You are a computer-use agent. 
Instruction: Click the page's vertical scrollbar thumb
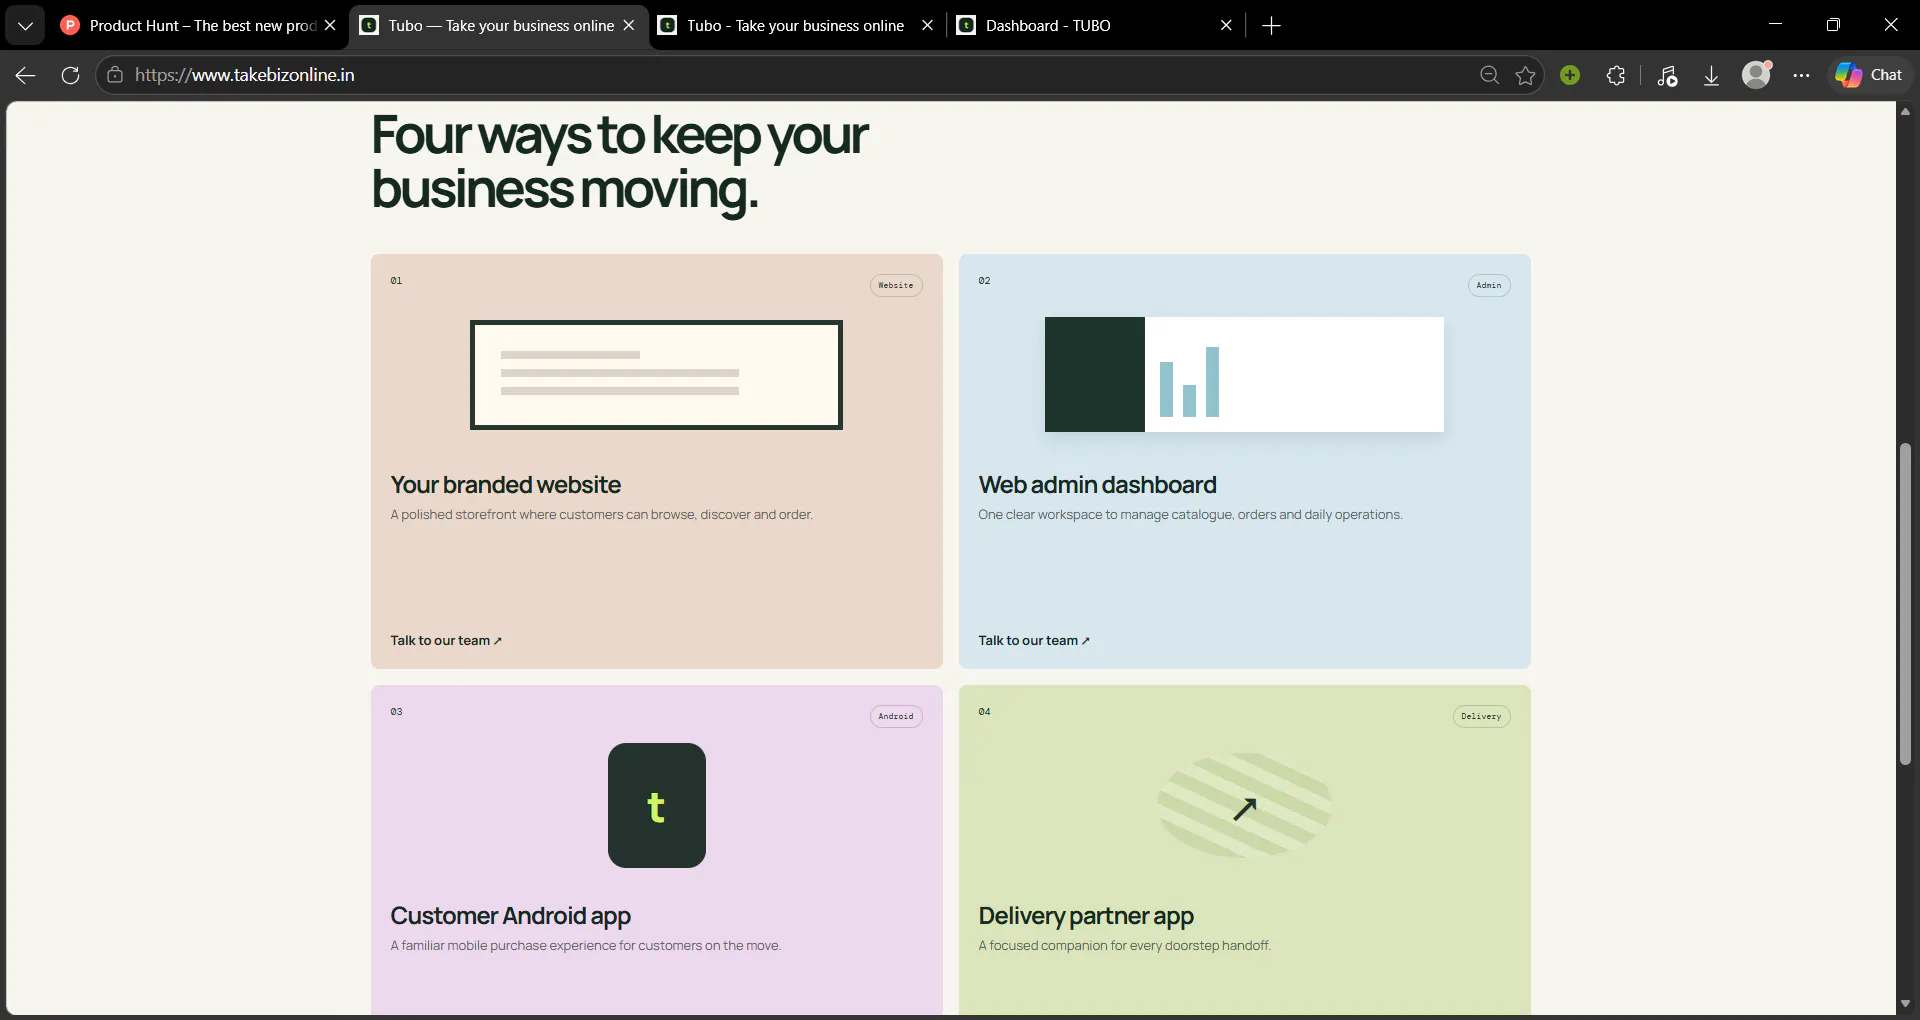coord(1905,604)
